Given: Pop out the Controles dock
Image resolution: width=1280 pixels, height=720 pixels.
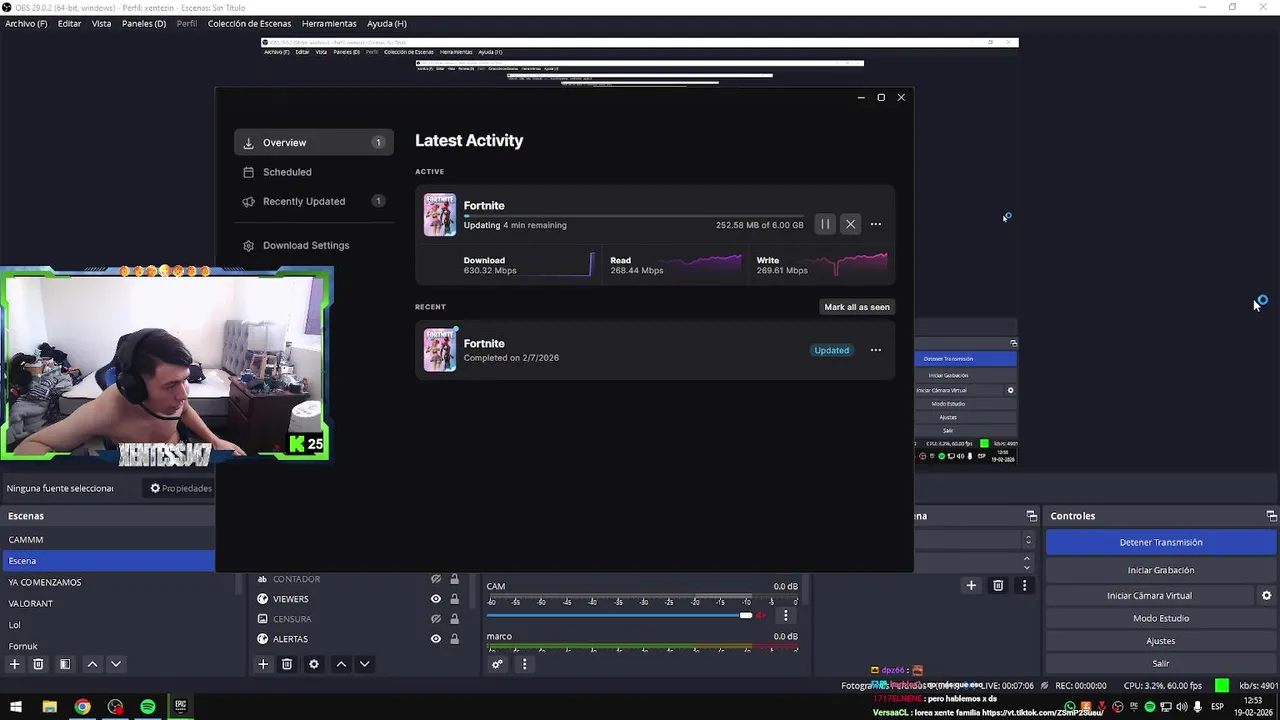Looking at the screenshot, I should [1271, 516].
